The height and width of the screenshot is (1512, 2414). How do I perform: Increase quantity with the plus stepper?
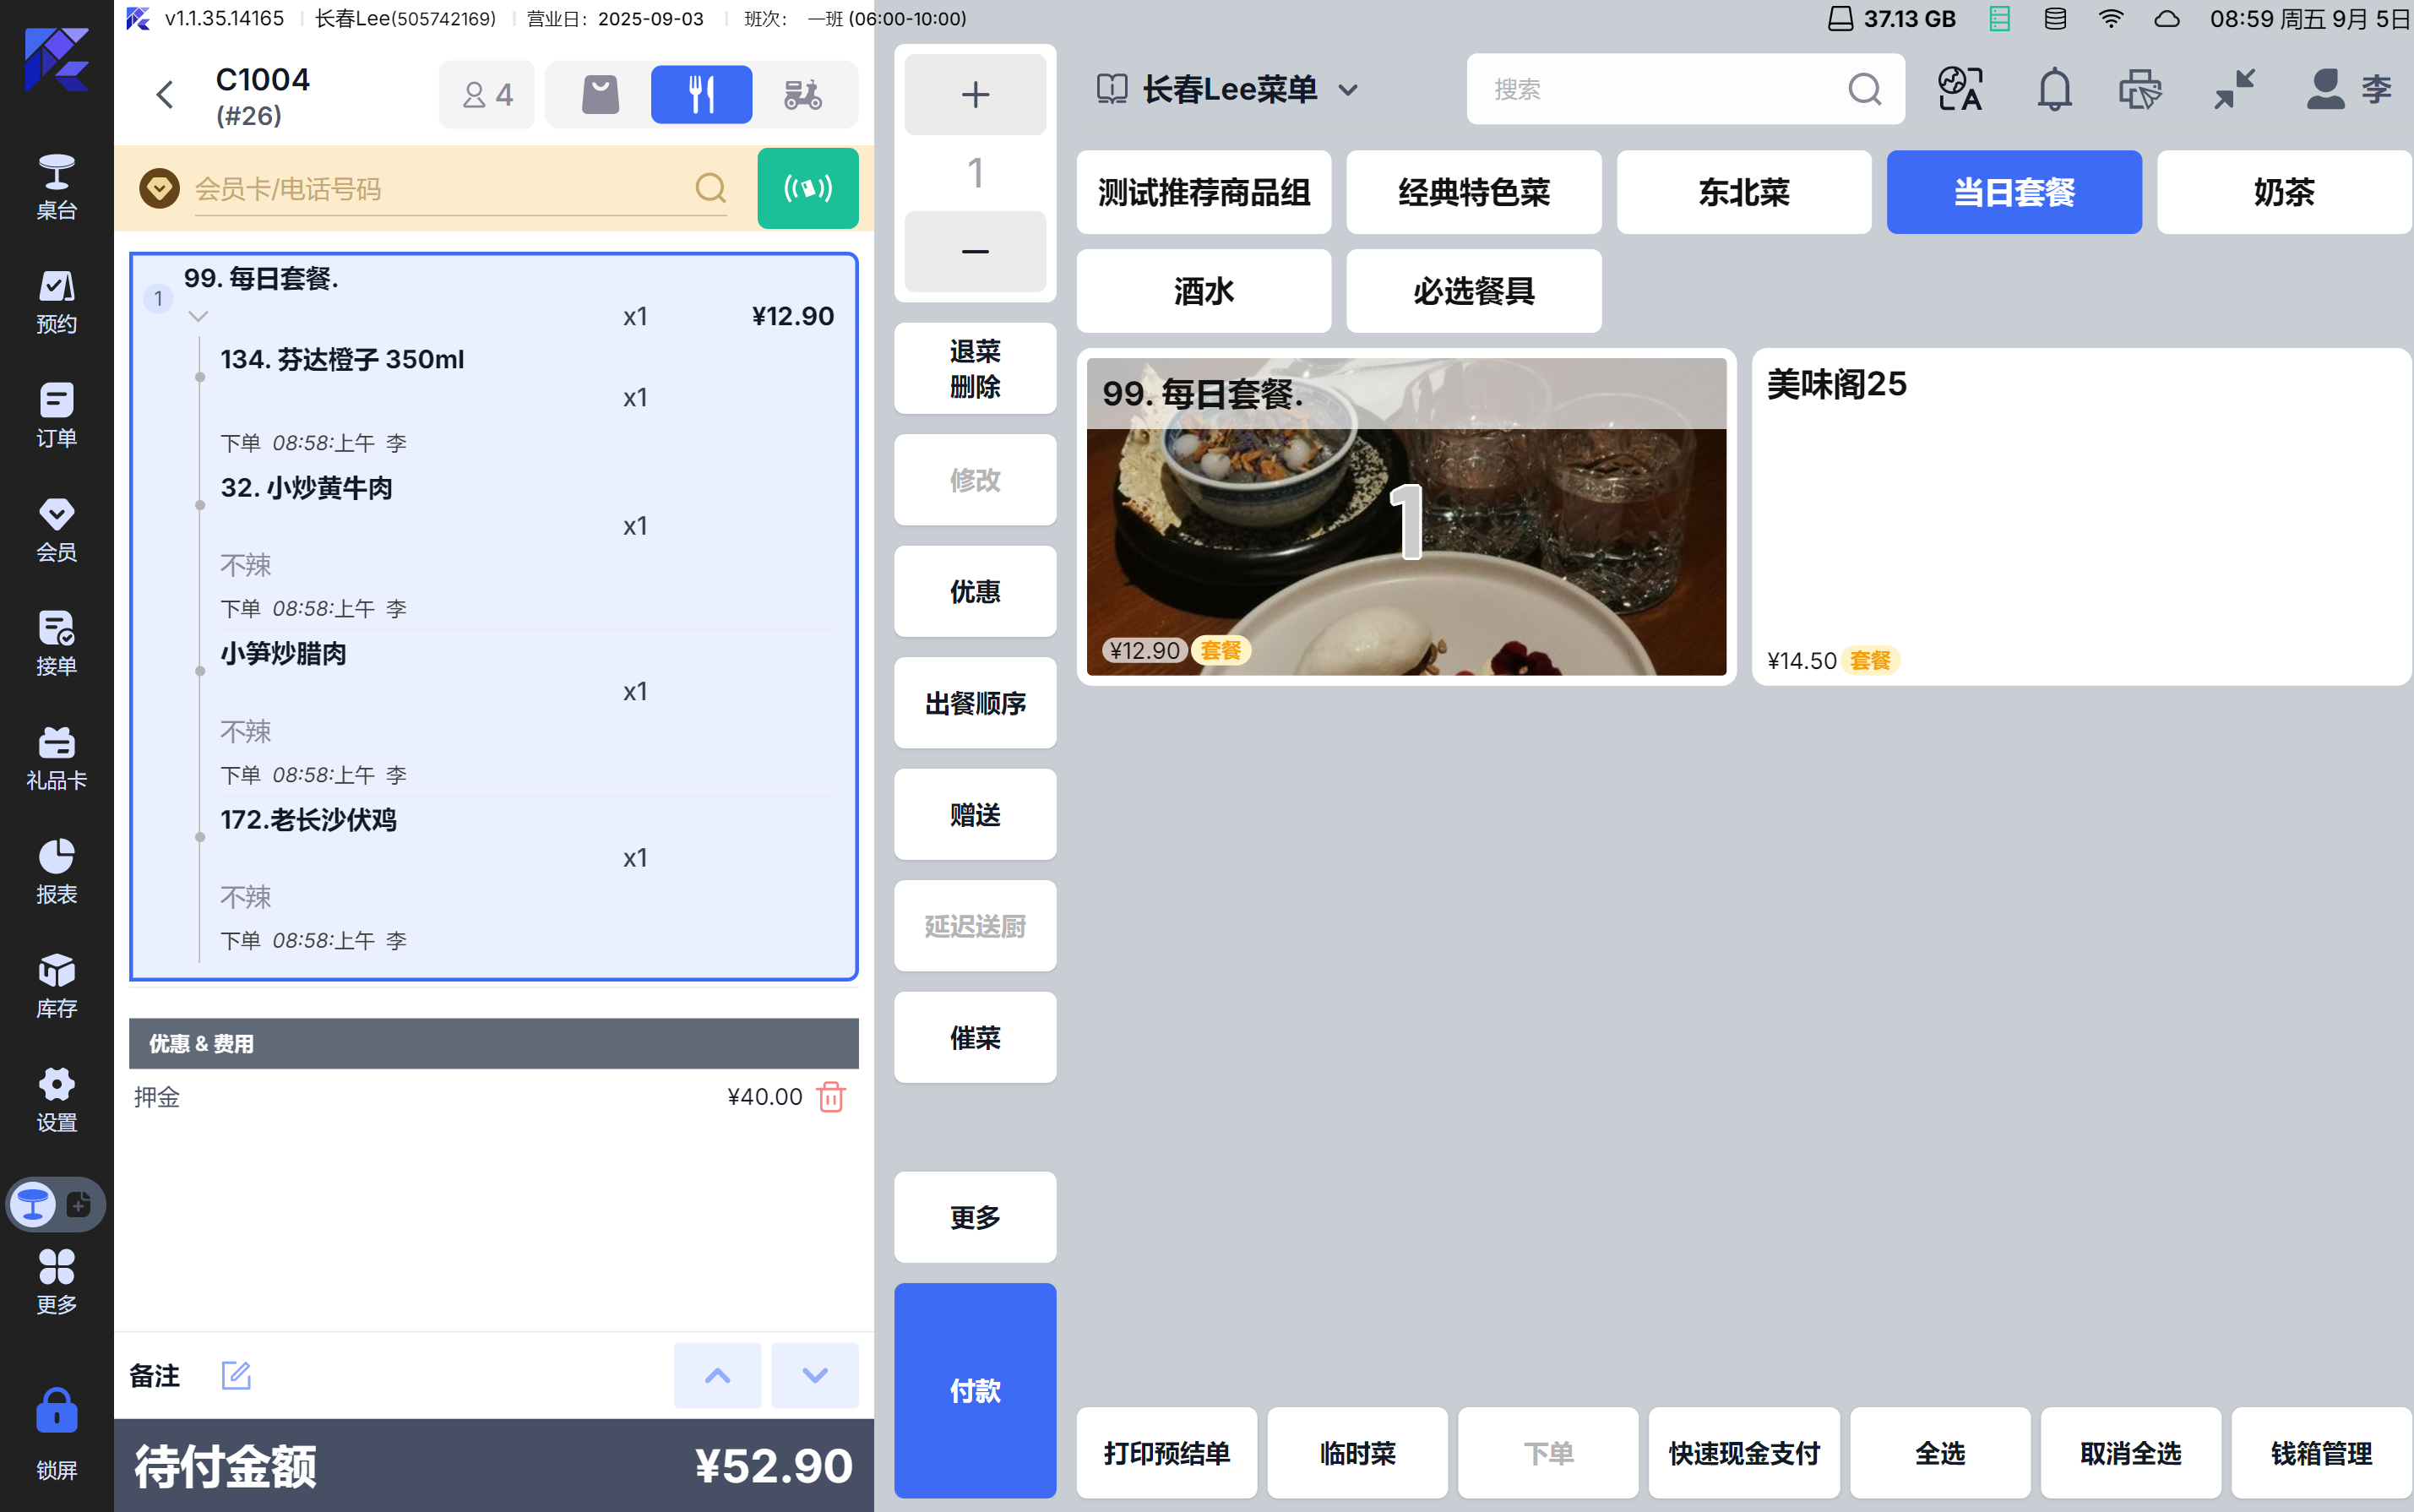[974, 95]
